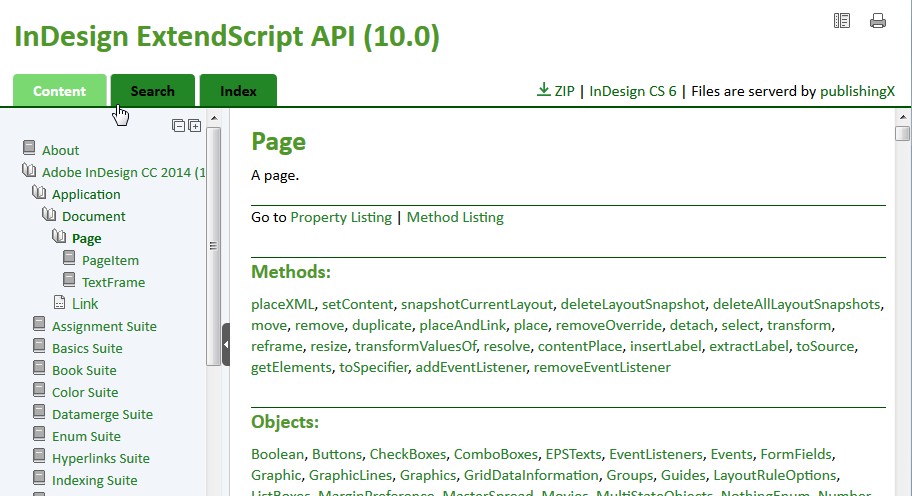Go to Property Listing
The image size is (912, 496).
(x=341, y=217)
